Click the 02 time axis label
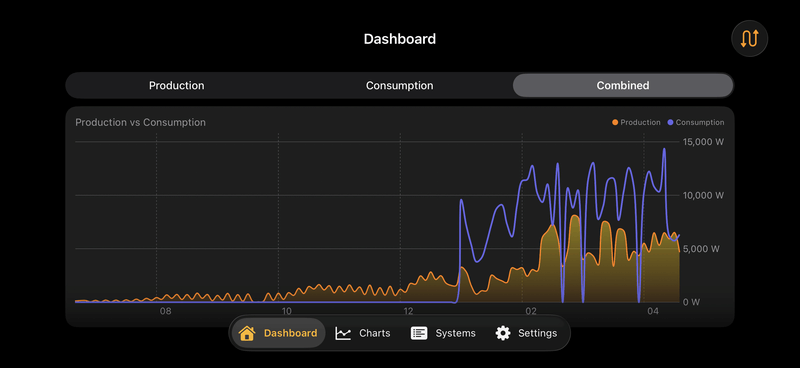800x368 pixels. [x=531, y=311]
